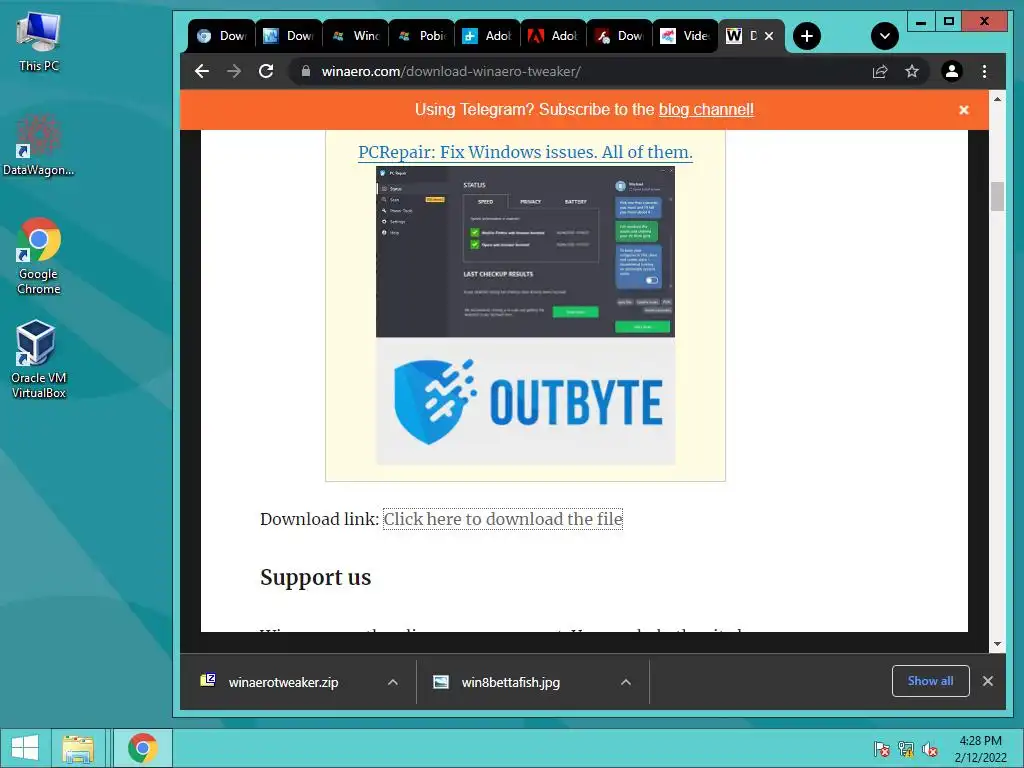
Task: Open a new tab with plus button
Action: (807, 36)
